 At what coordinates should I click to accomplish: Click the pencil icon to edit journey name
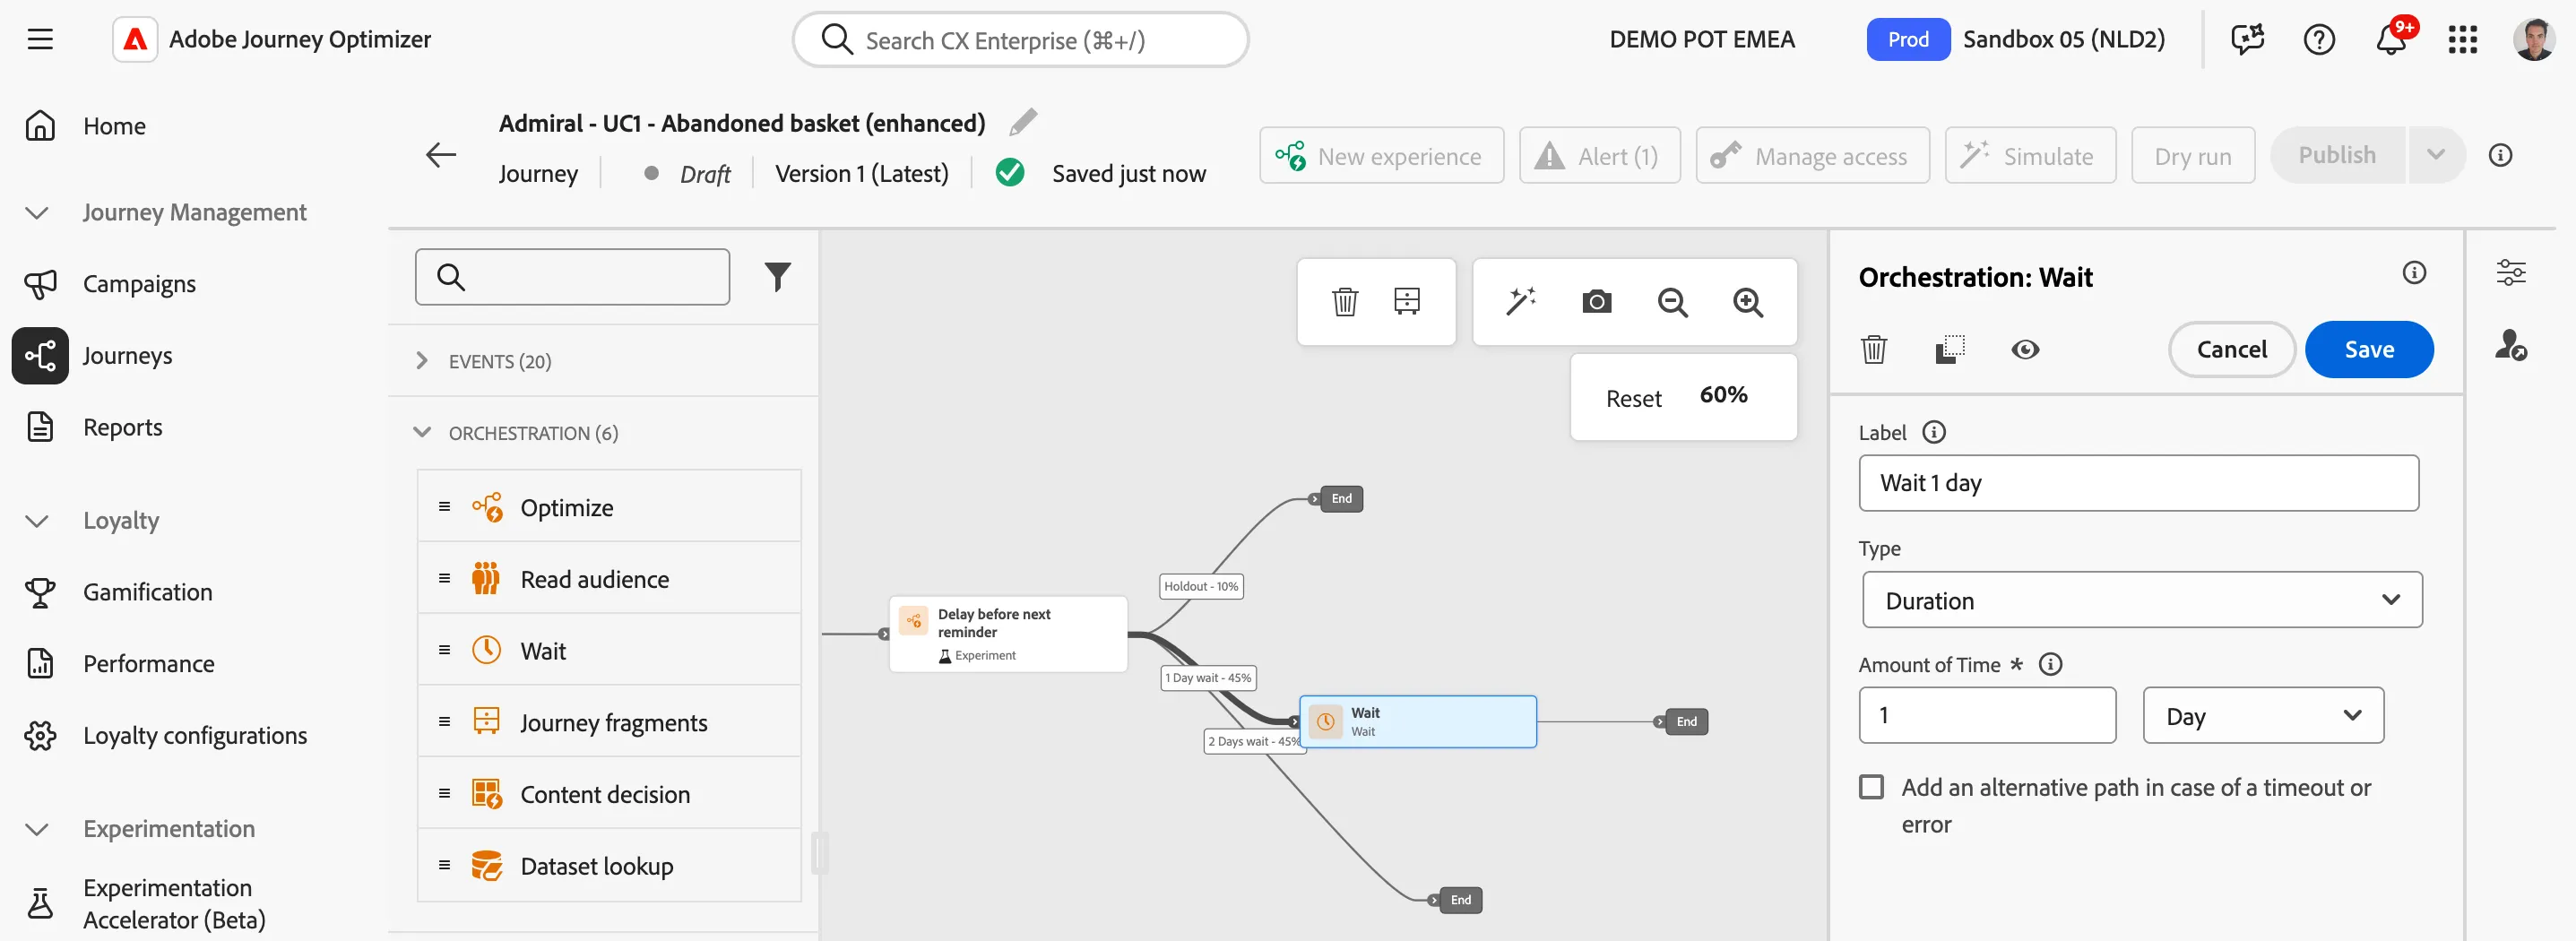point(1023,123)
